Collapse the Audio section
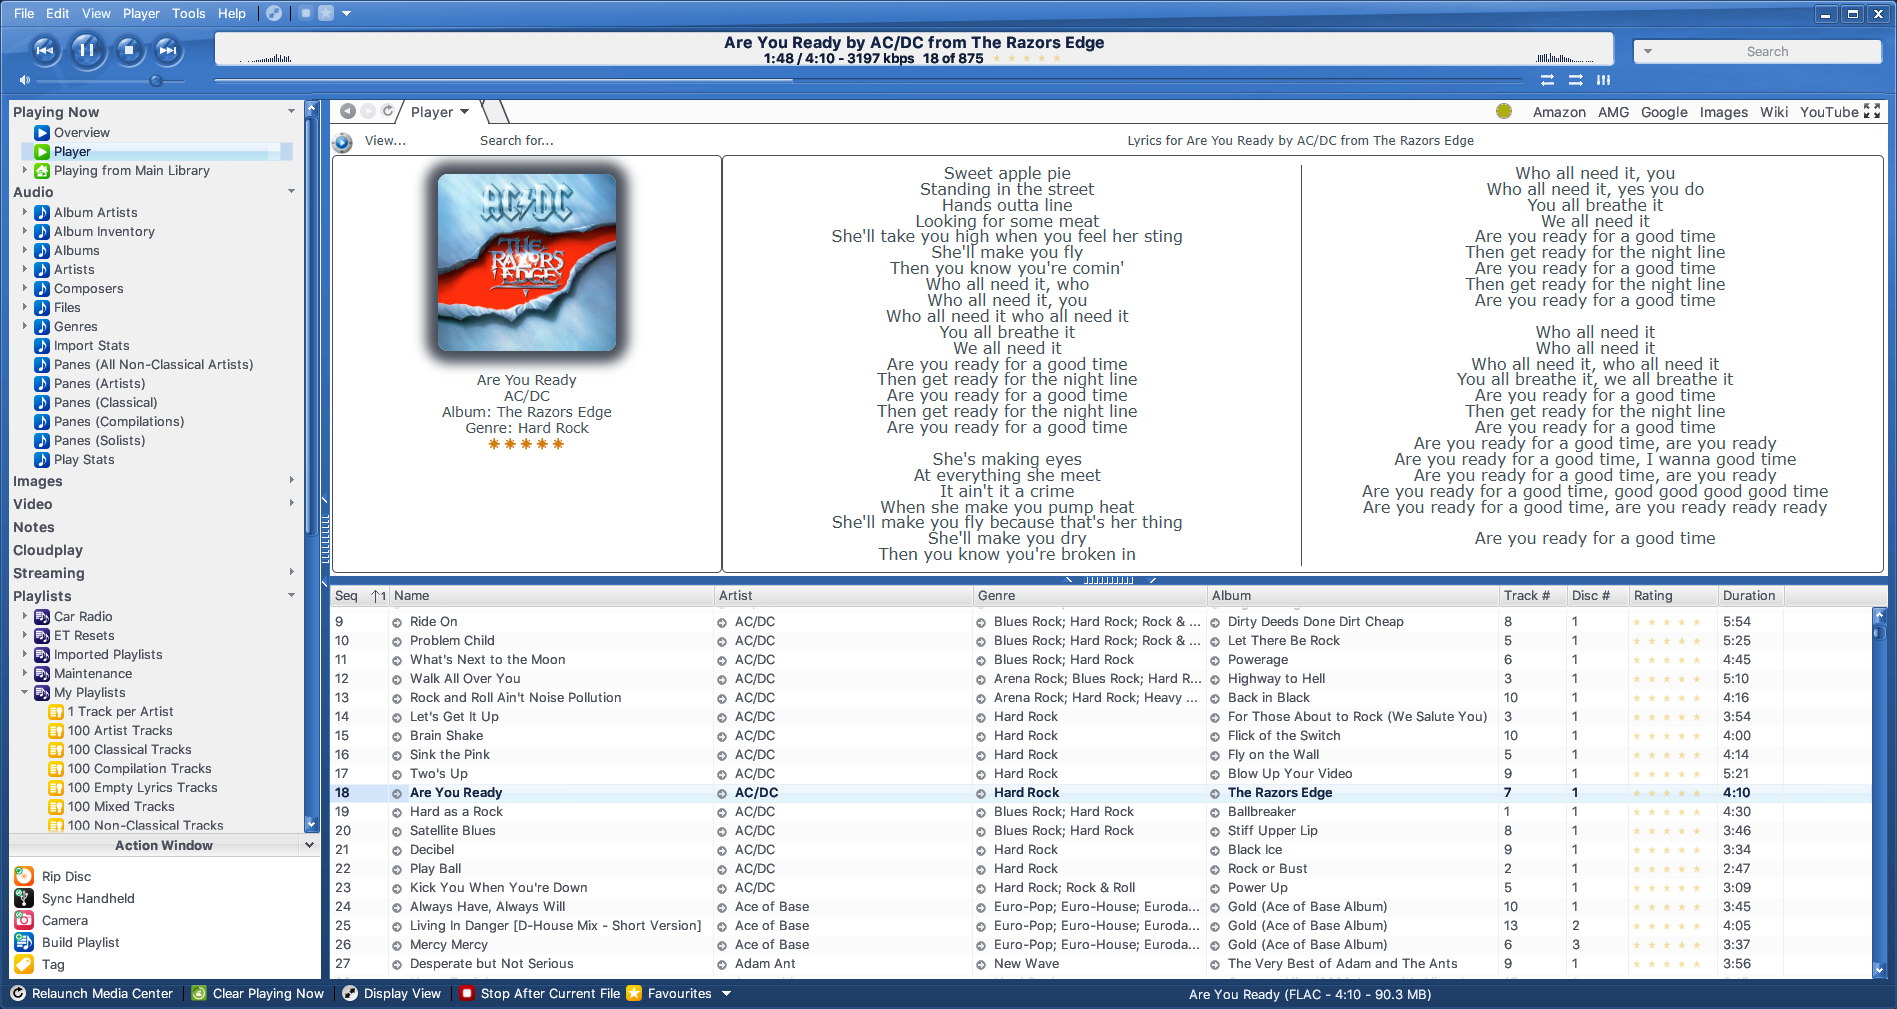 (x=291, y=192)
